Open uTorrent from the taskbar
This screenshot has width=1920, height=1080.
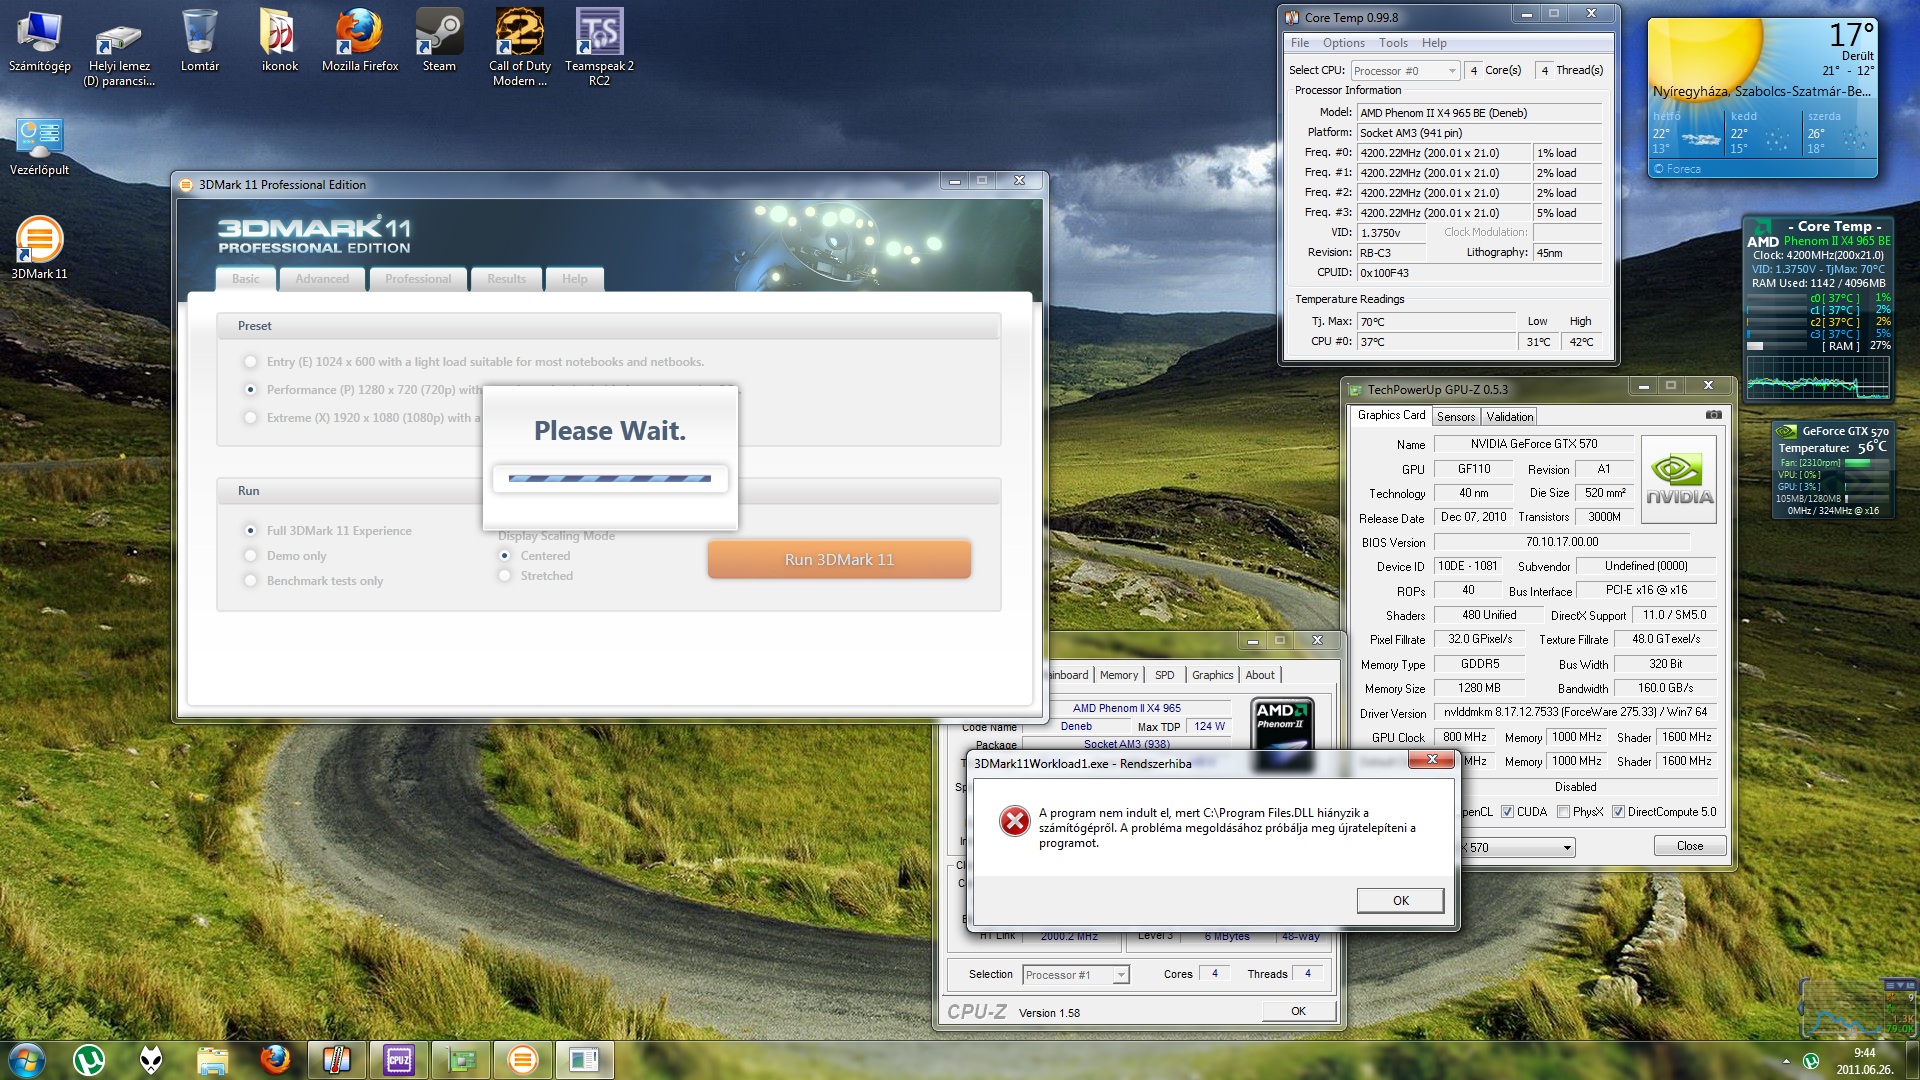click(x=89, y=1060)
